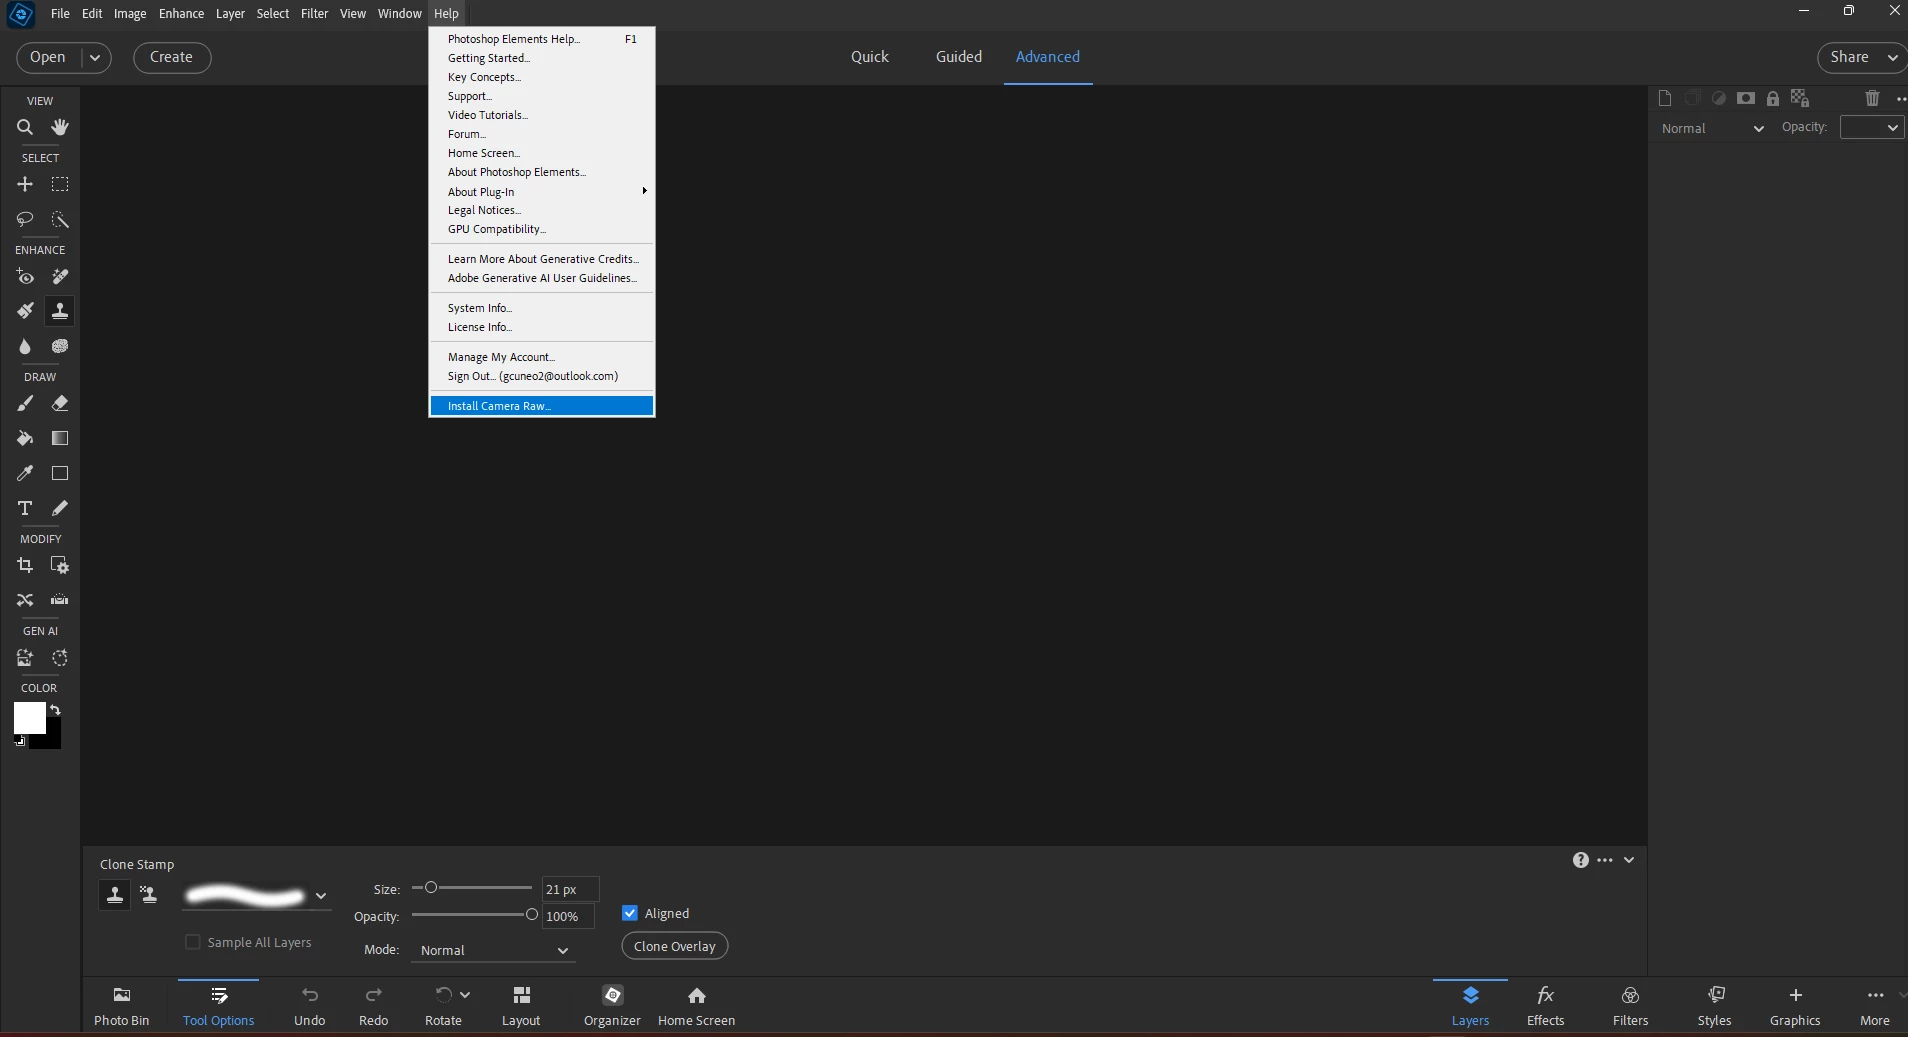
Task: Switch to the Quick tab
Action: [870, 57]
